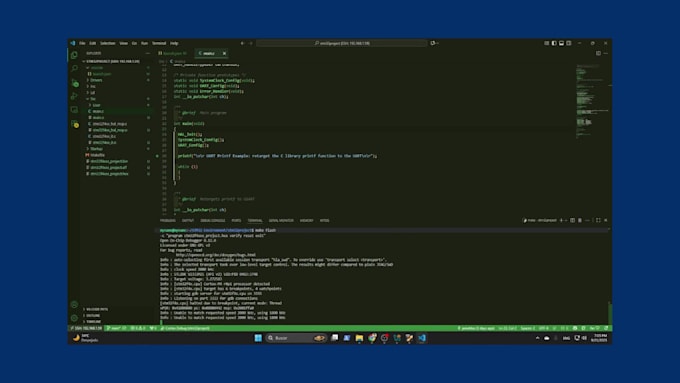Screen dimensions: 680x383
Task: Open stm32f4xx_it.c in the explorer
Action: pos(104,136)
